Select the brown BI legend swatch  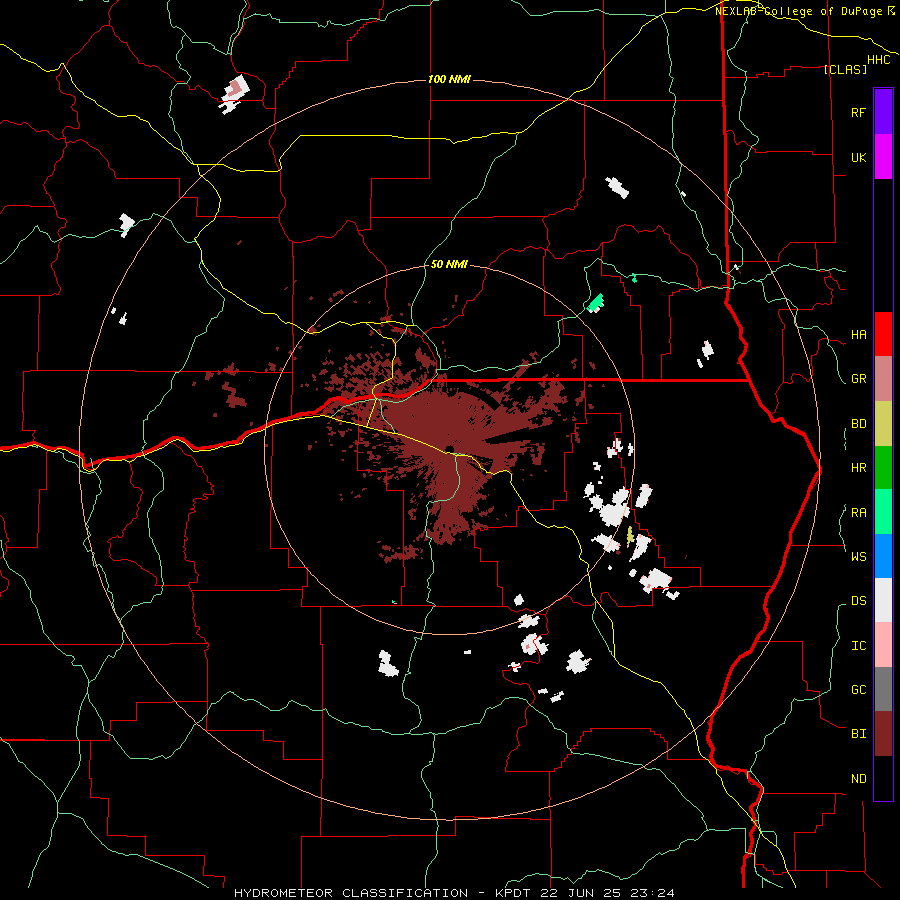(x=883, y=734)
